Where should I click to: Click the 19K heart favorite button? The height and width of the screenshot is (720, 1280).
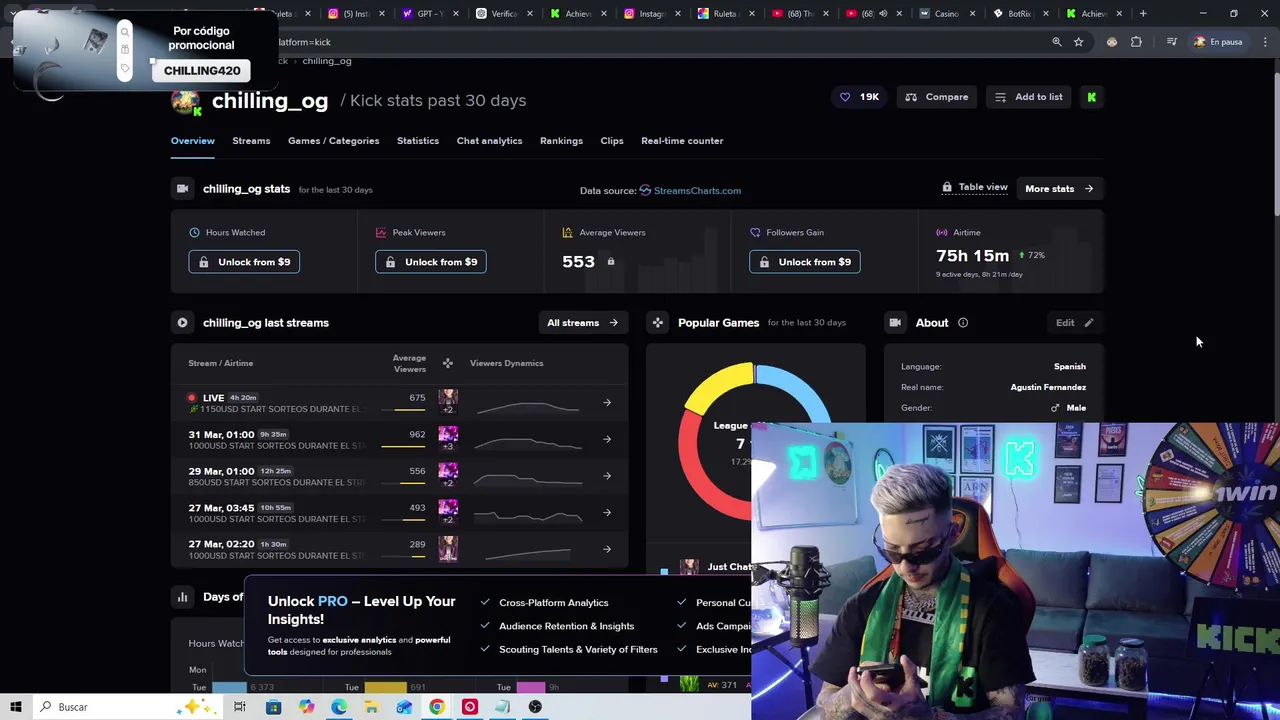tap(859, 97)
